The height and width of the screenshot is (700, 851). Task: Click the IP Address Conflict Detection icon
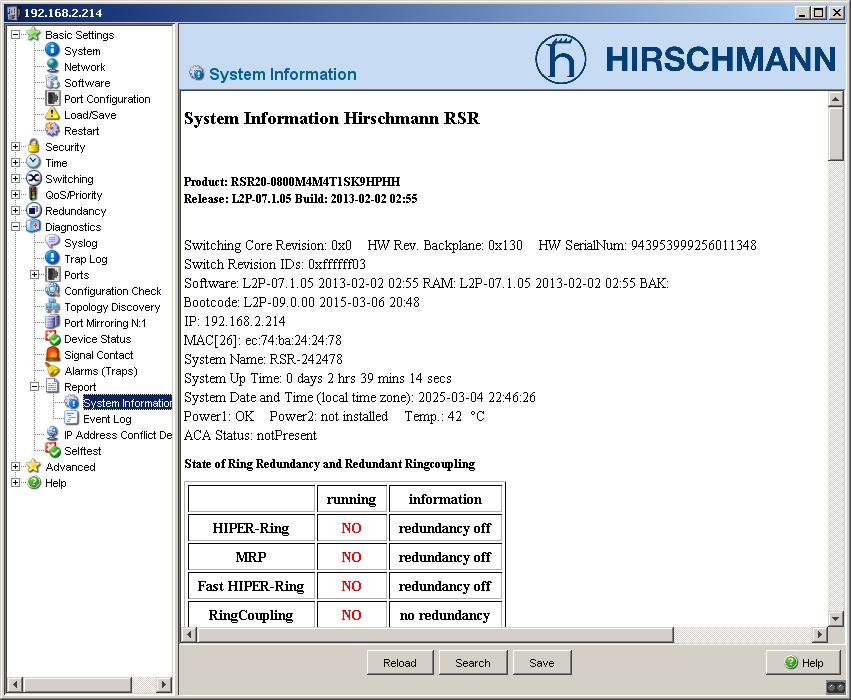pyautogui.click(x=53, y=434)
